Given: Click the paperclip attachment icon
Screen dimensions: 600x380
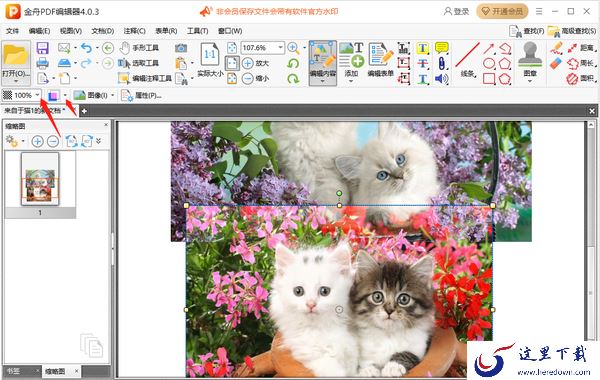Looking at the screenshot, I should point(442,63).
